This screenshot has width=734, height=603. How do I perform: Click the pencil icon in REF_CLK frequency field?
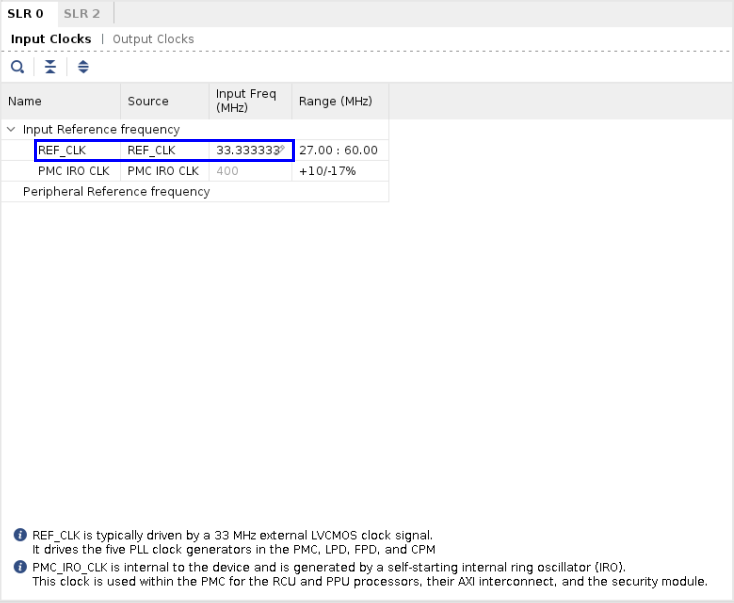tap(282, 149)
